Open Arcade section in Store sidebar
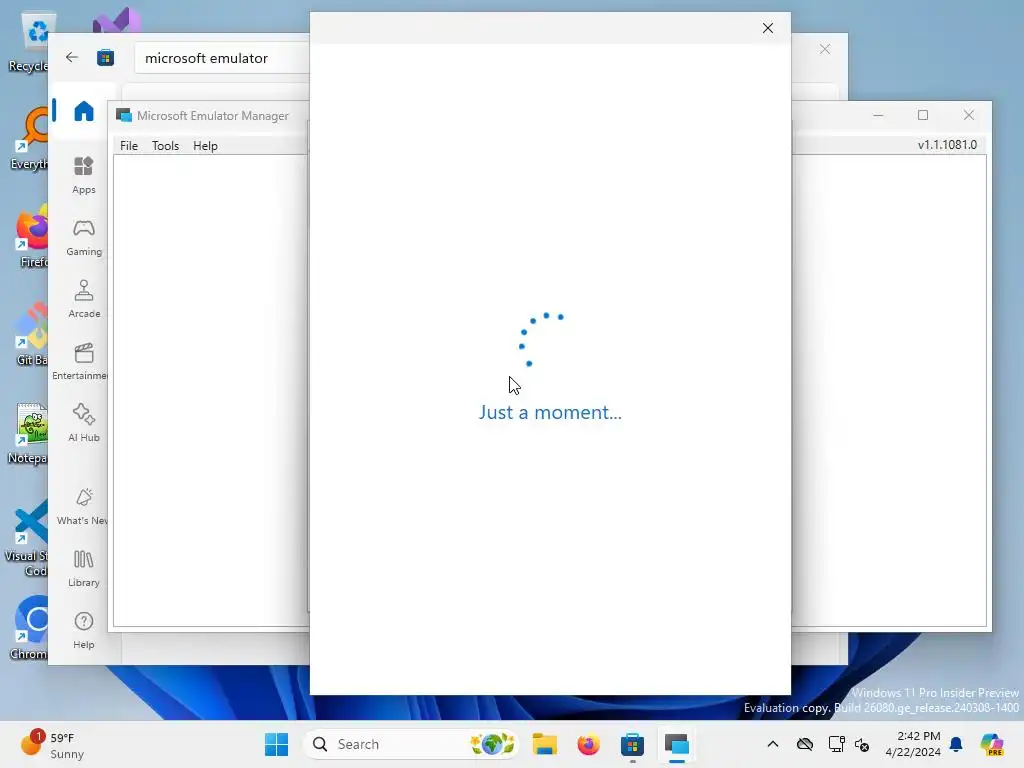1024x768 pixels. click(84, 299)
